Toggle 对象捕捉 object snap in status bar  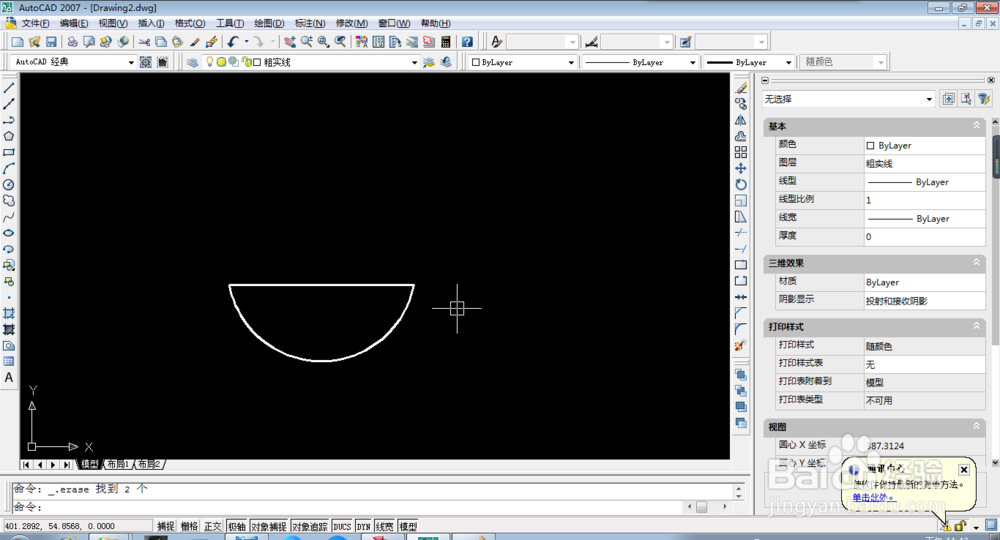click(x=268, y=527)
